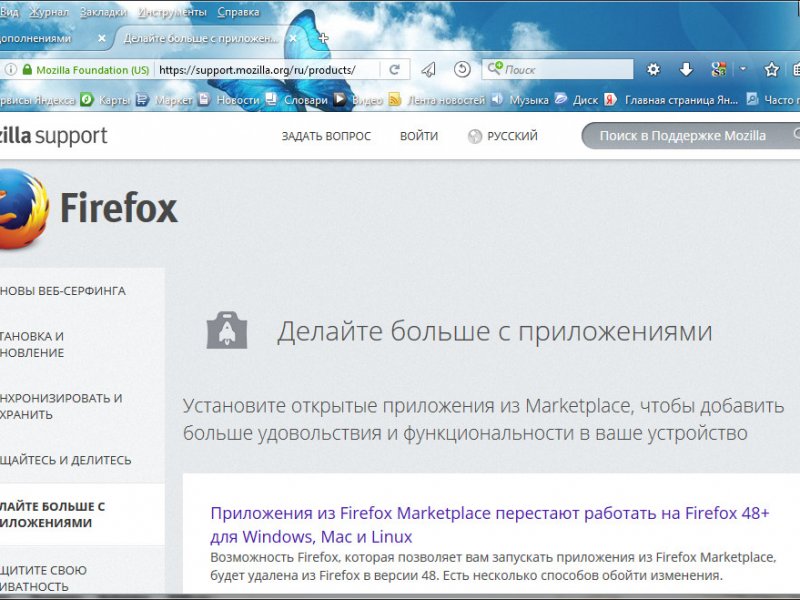Click the marketplace bag rocket icon

[227, 330]
